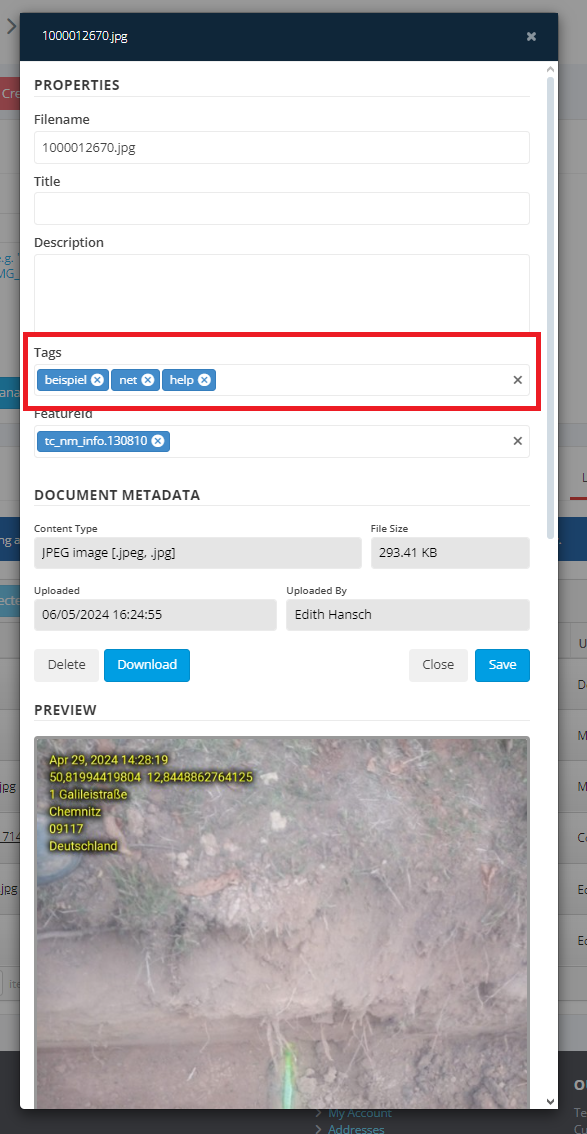This screenshot has height=1134, width=587.
Task: Click the scroll up arrow of dialog
Action: pos(550,69)
